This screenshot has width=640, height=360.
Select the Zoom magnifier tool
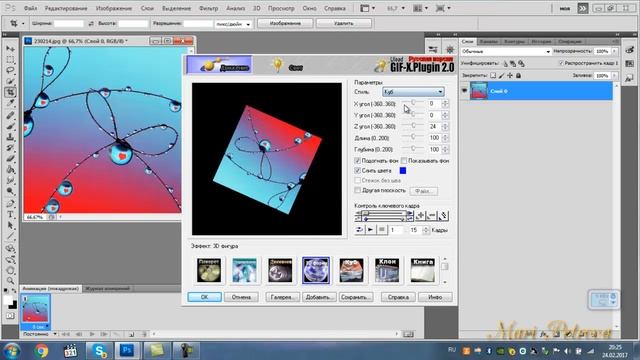tap(10, 281)
